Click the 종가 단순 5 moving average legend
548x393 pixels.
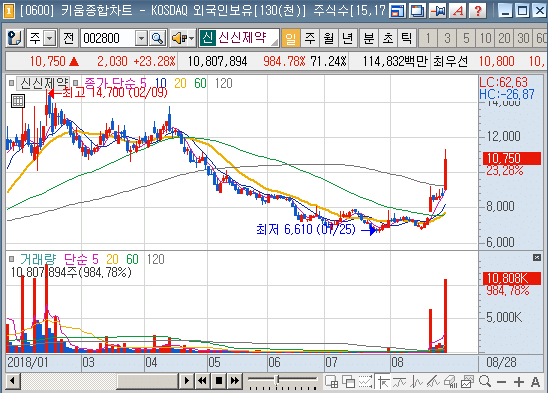pyautogui.click(x=115, y=83)
